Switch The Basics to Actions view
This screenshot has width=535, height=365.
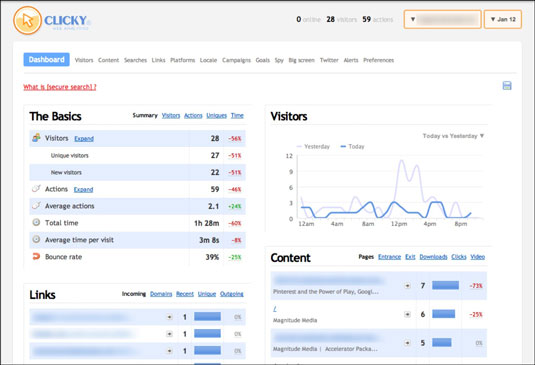[x=193, y=116]
